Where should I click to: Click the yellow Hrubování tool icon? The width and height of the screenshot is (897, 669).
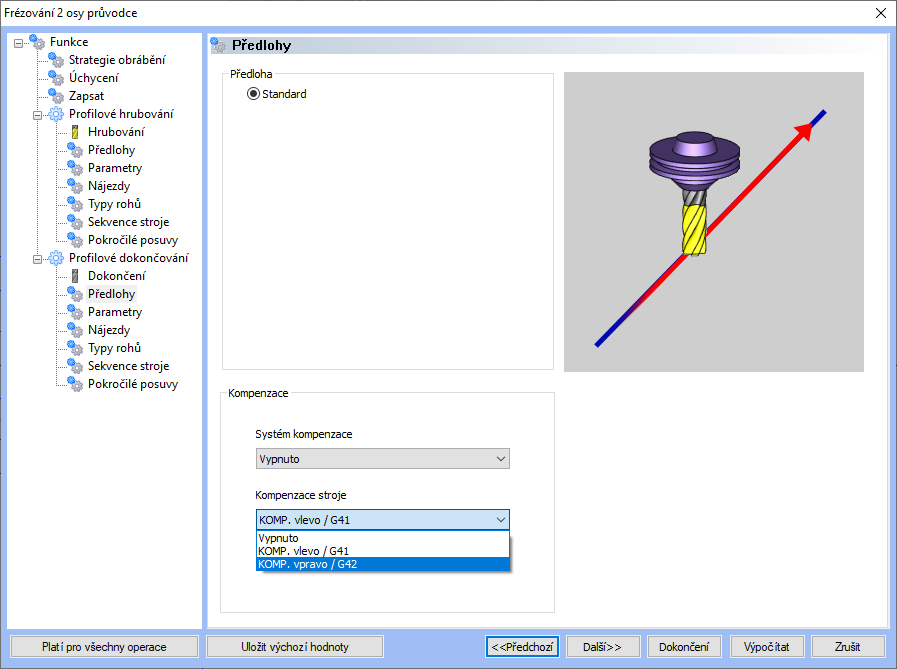(x=75, y=132)
